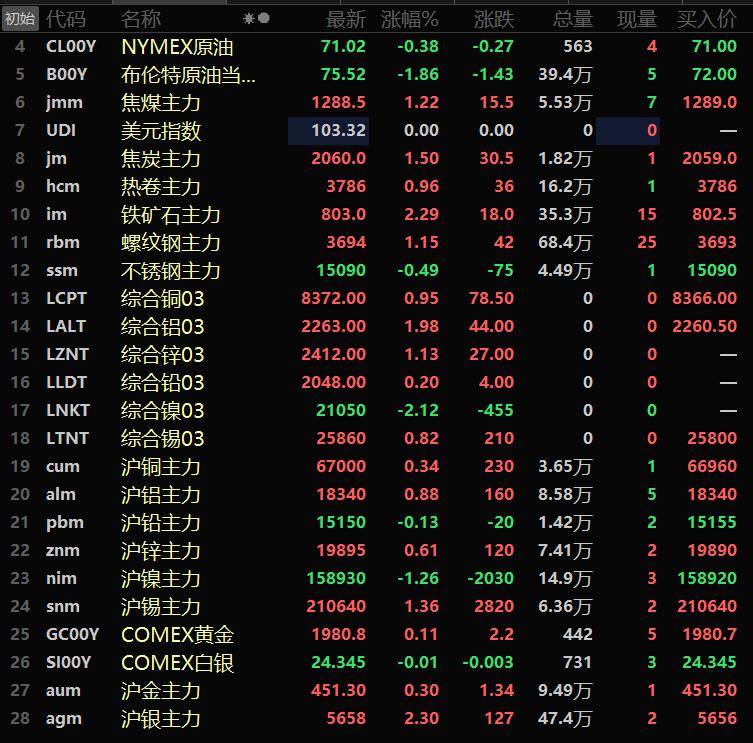Select the NYMEX原油 row
The height and width of the screenshot is (743, 753).
[376, 47]
